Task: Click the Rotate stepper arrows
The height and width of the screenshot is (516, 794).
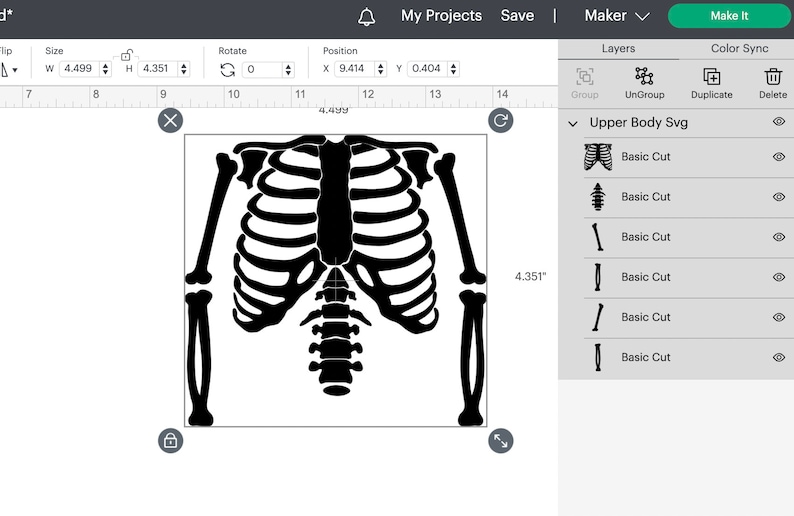Action: click(x=288, y=69)
